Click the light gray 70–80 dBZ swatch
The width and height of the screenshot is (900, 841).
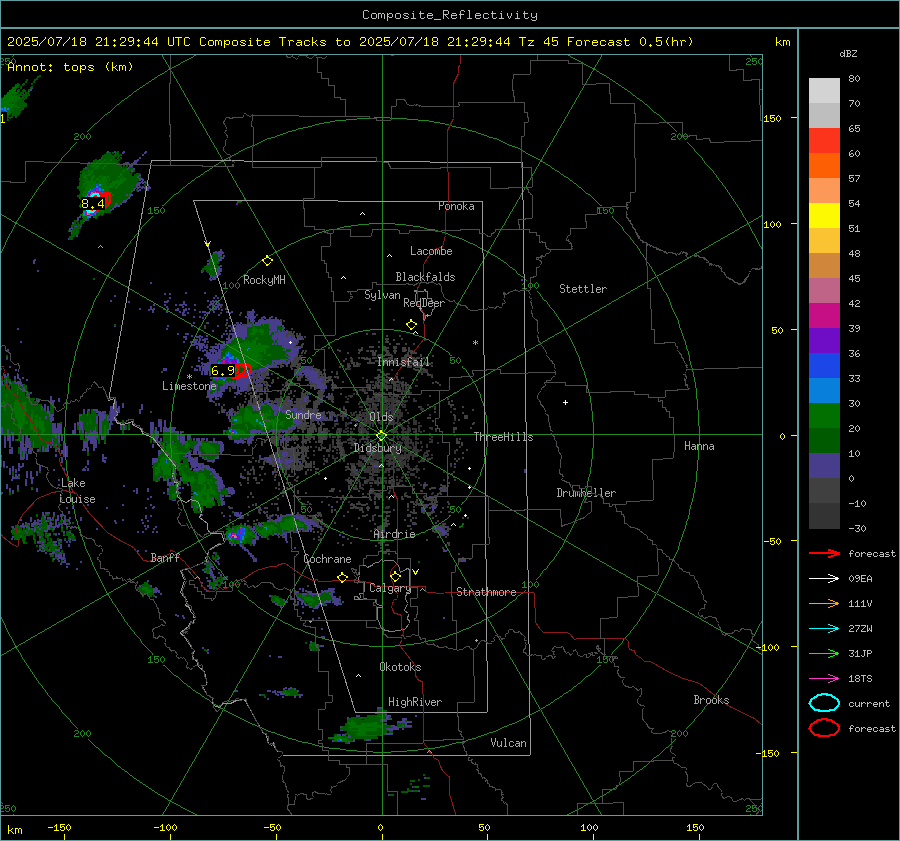point(824,91)
